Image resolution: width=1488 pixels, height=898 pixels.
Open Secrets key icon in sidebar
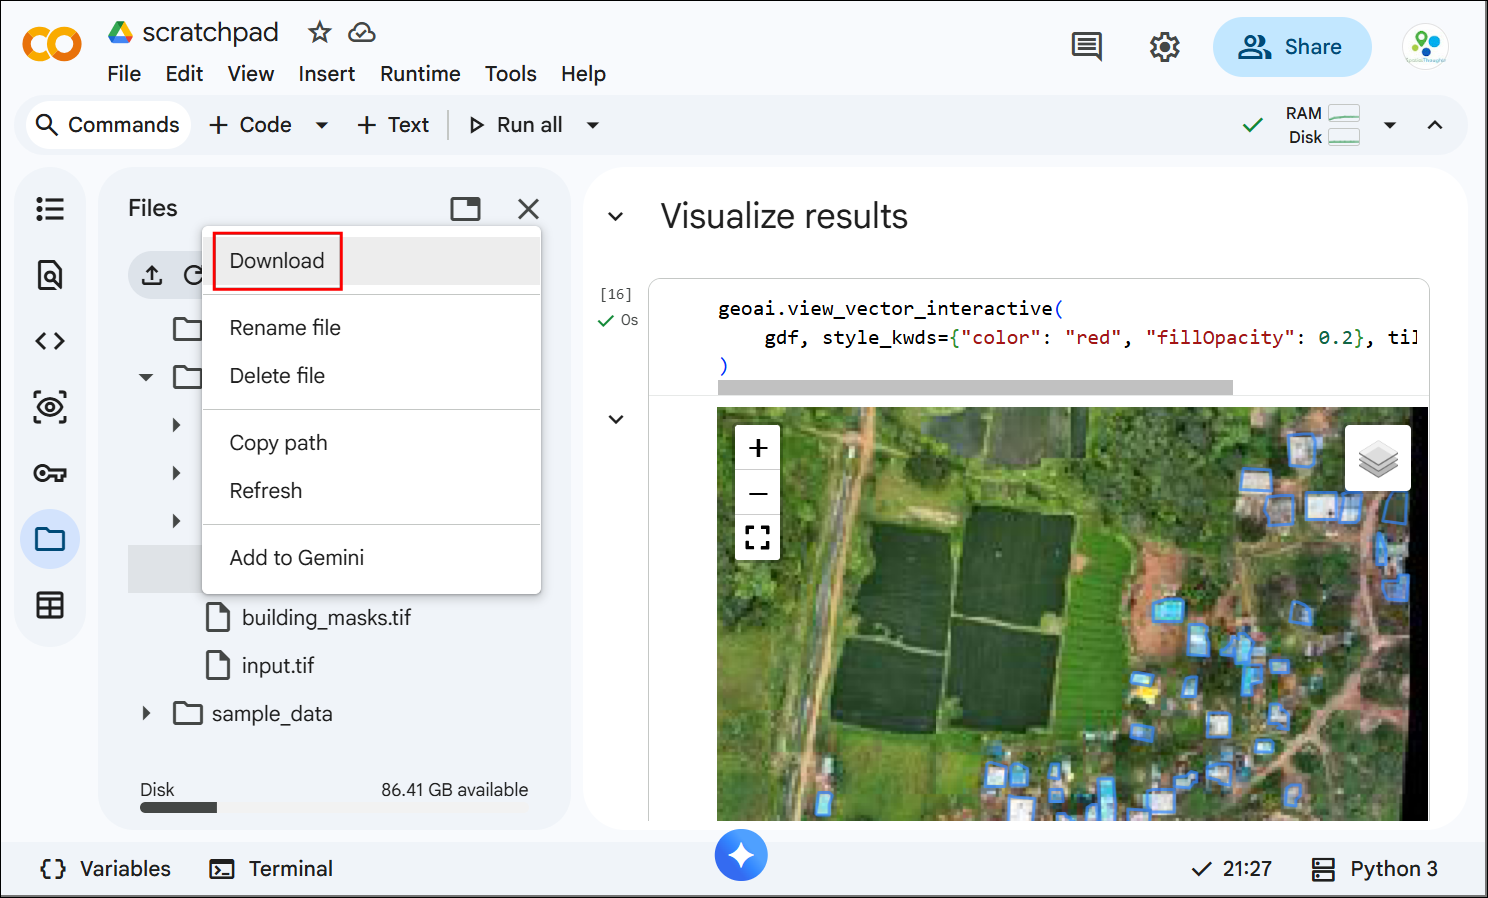tap(50, 473)
